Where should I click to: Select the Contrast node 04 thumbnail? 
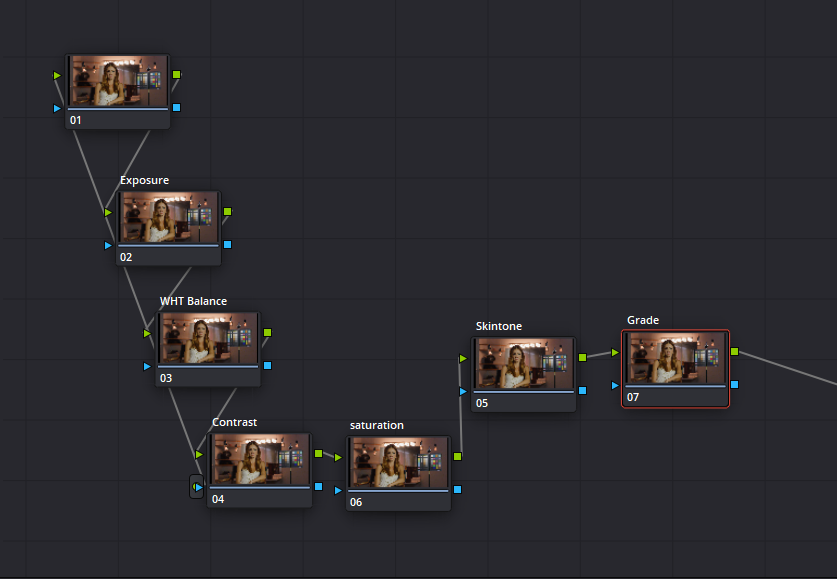click(x=260, y=460)
